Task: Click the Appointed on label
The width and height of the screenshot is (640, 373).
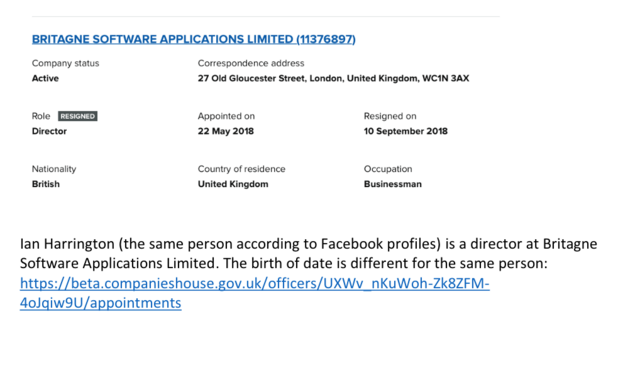Action: point(226,116)
